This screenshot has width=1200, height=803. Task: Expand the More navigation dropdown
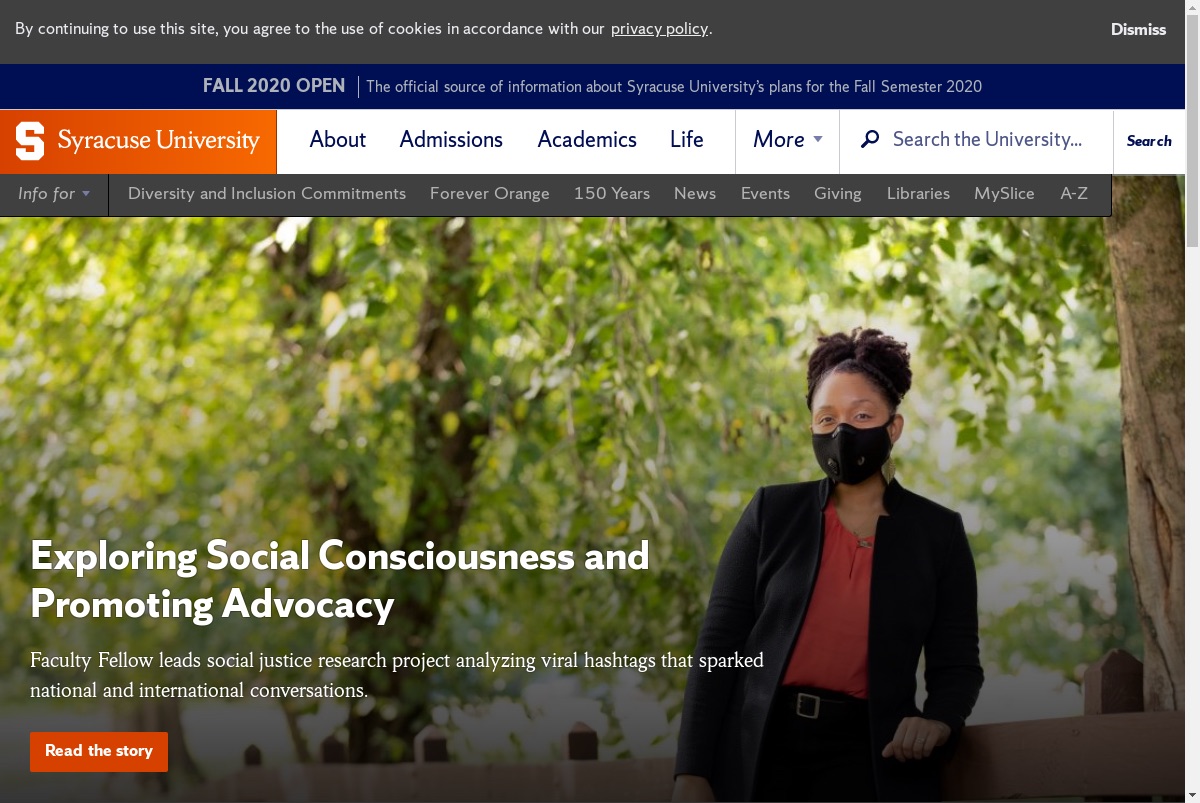[x=787, y=140]
